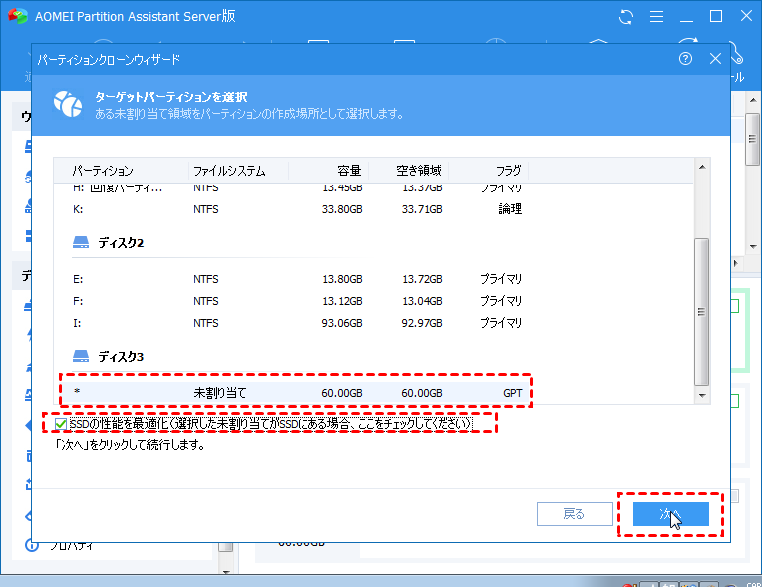The height and width of the screenshot is (587, 762).
Task: Close the partition clone wizard dialog
Action: tap(715, 59)
